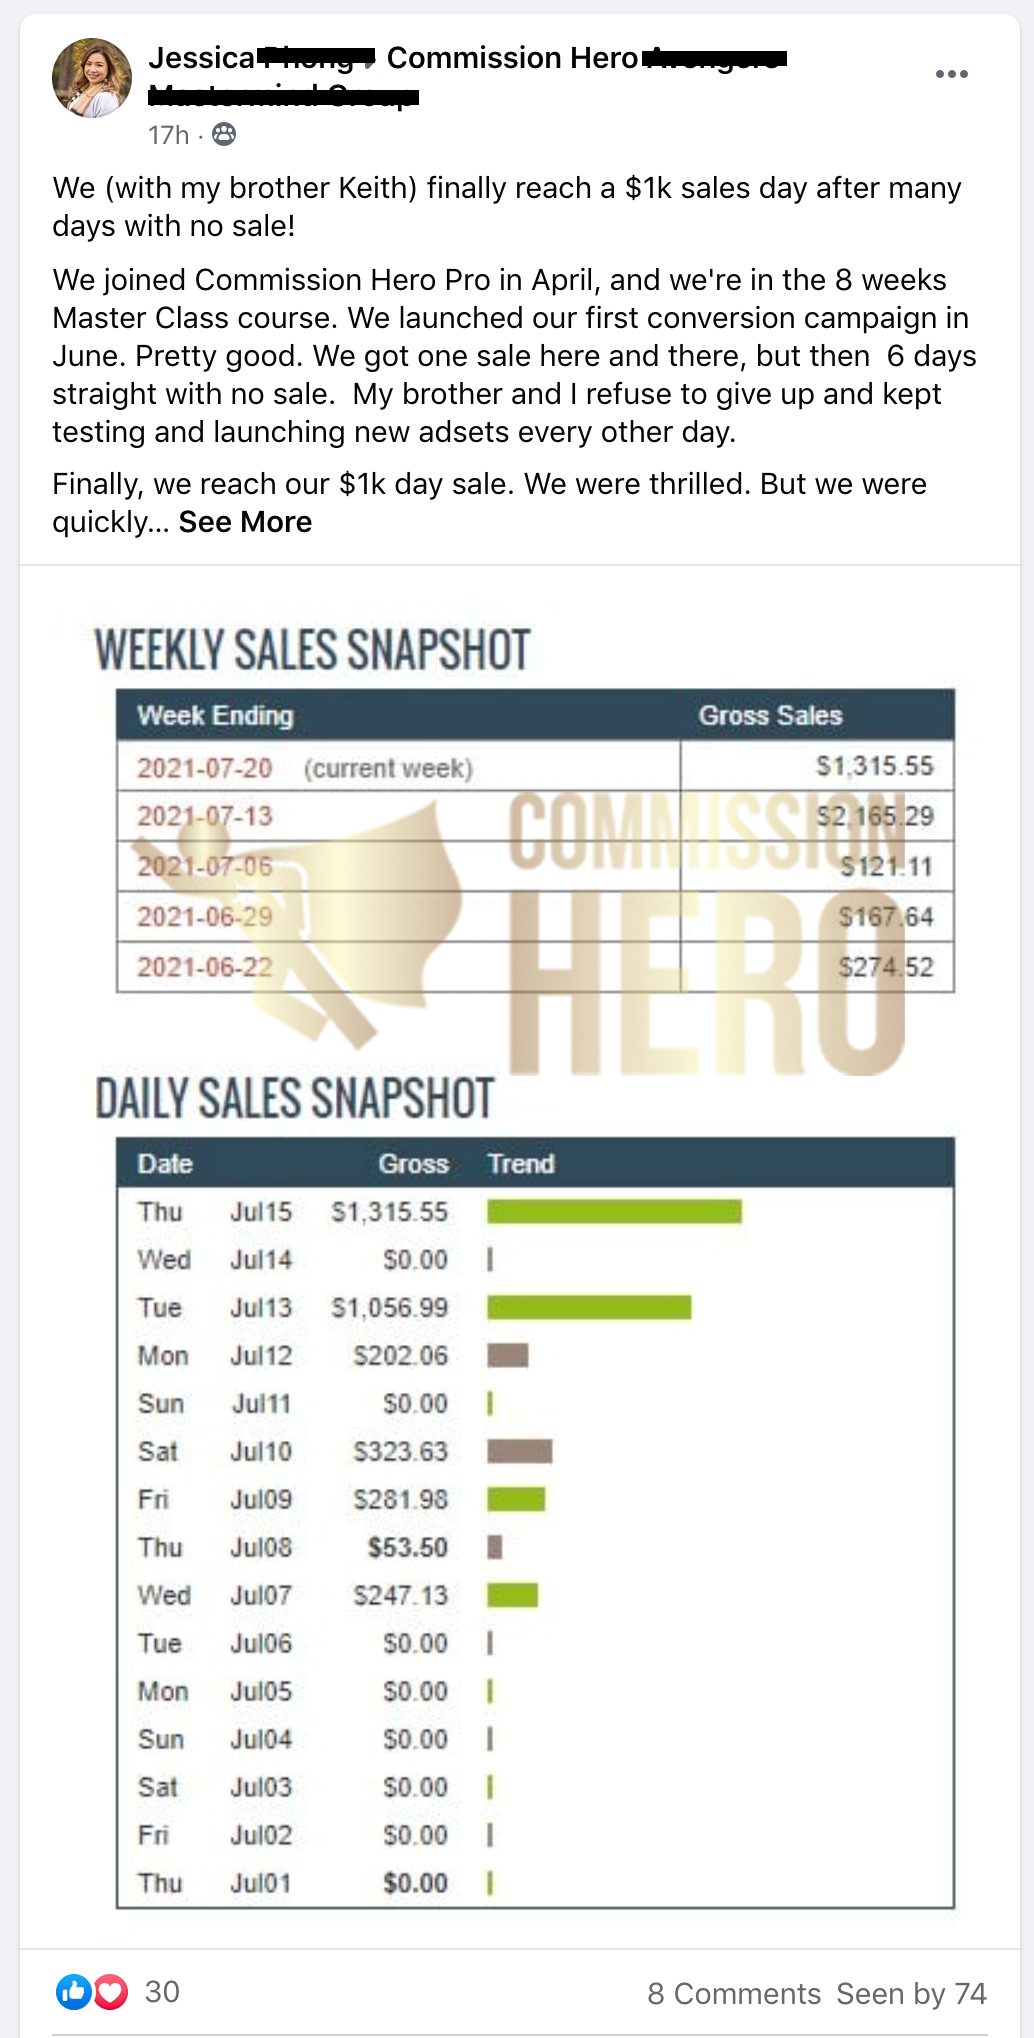View the 30 reactions count
The height and width of the screenshot is (2038, 1034).
[x=162, y=1992]
